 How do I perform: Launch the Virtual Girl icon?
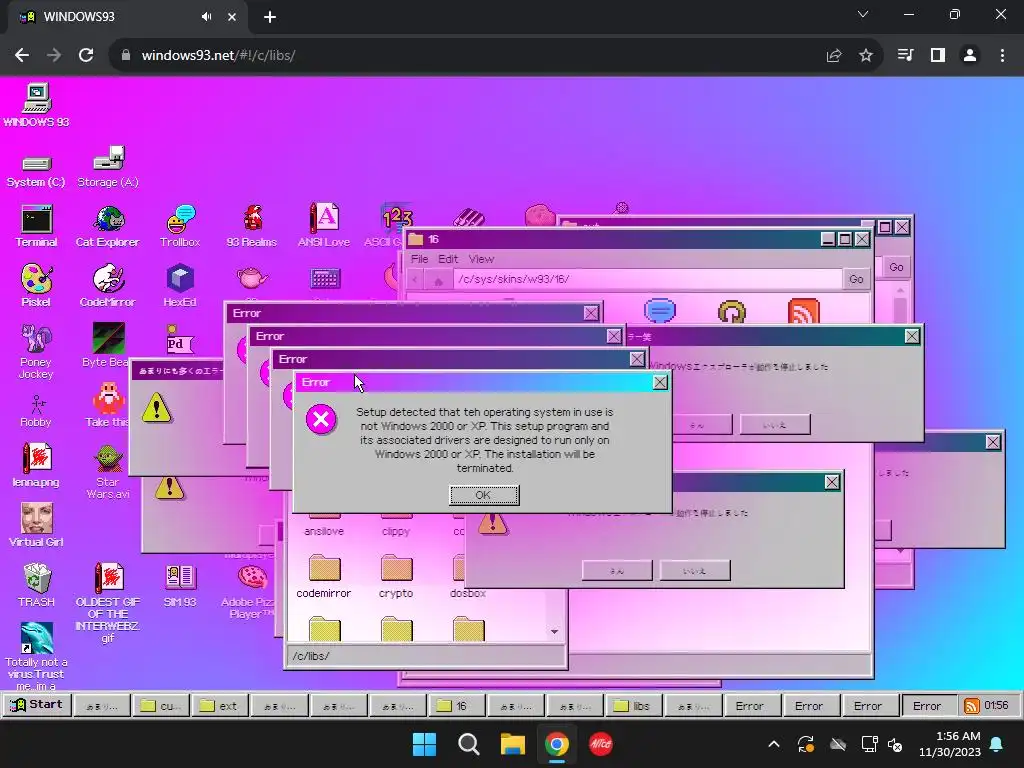point(36,524)
